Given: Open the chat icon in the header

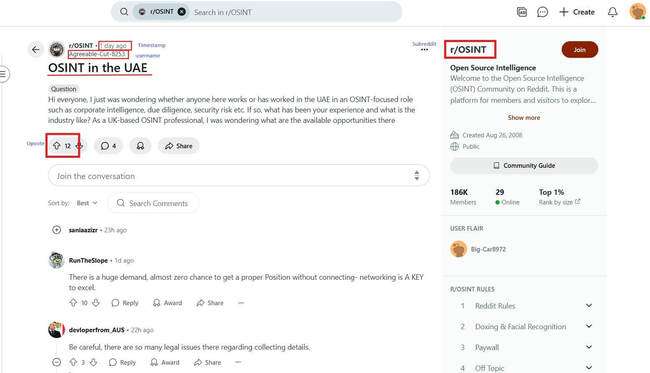Looking at the screenshot, I should point(542,12).
